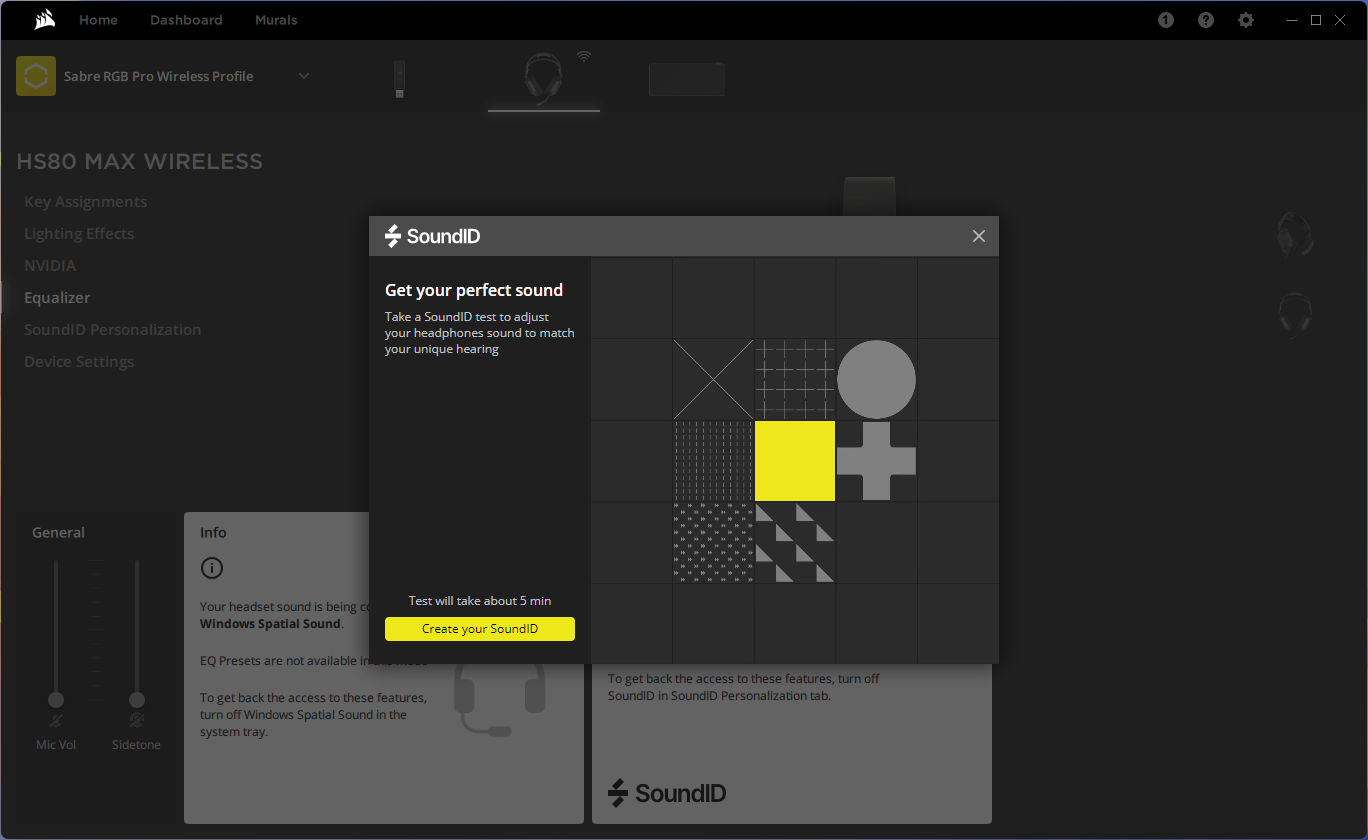Click the SoundID logo in dialog header
The width and height of the screenshot is (1368, 840).
[433, 236]
